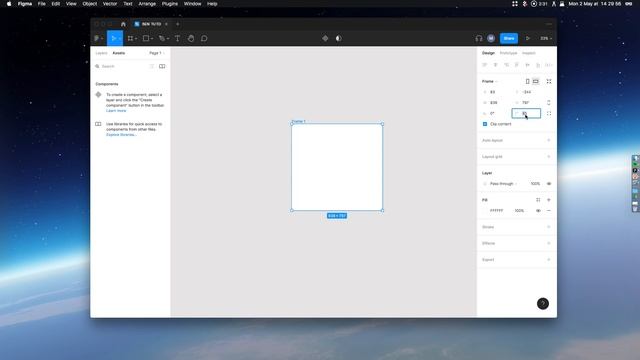Switch to the Prototype tab
The height and width of the screenshot is (360, 640).
point(508,53)
